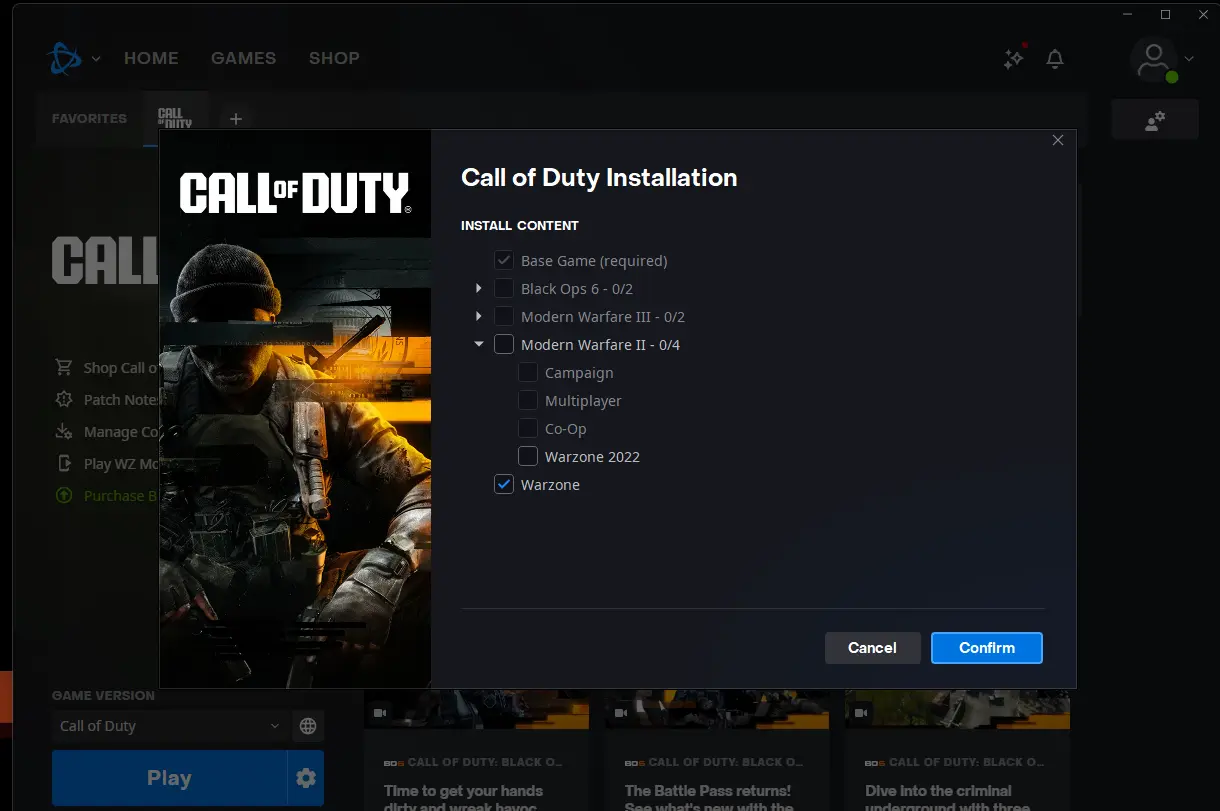Cancel the Call of Duty installation

[872, 648]
